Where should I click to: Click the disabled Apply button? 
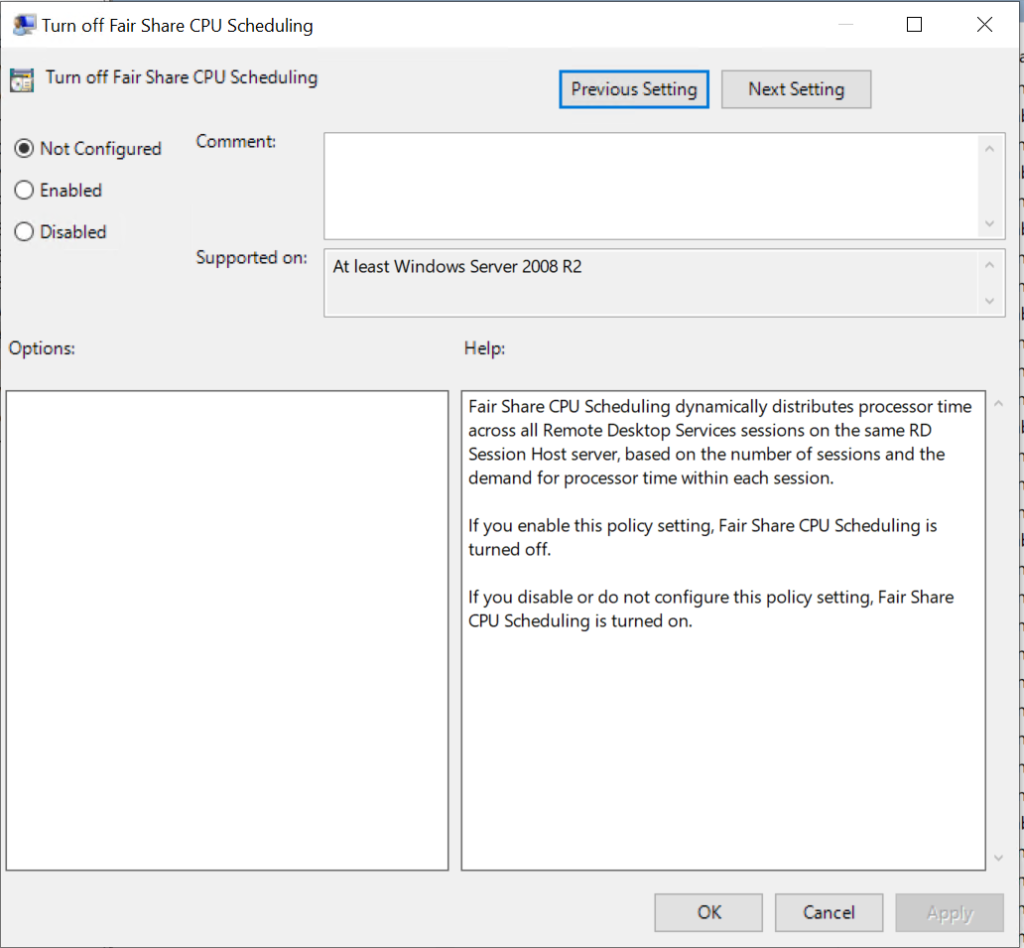[948, 912]
